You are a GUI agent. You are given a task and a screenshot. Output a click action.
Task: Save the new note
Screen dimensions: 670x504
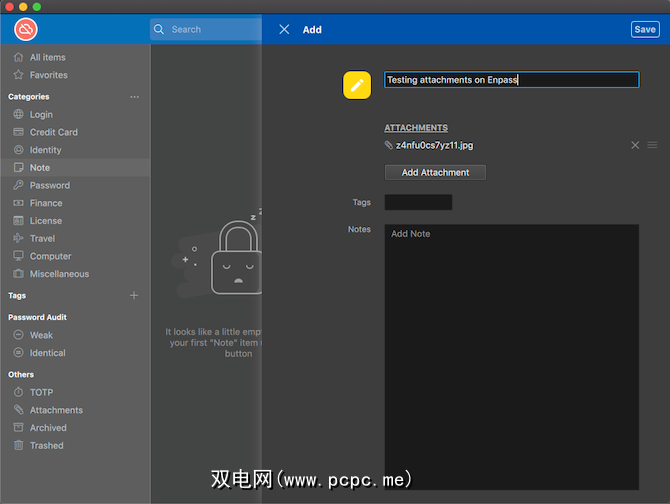[x=645, y=29]
